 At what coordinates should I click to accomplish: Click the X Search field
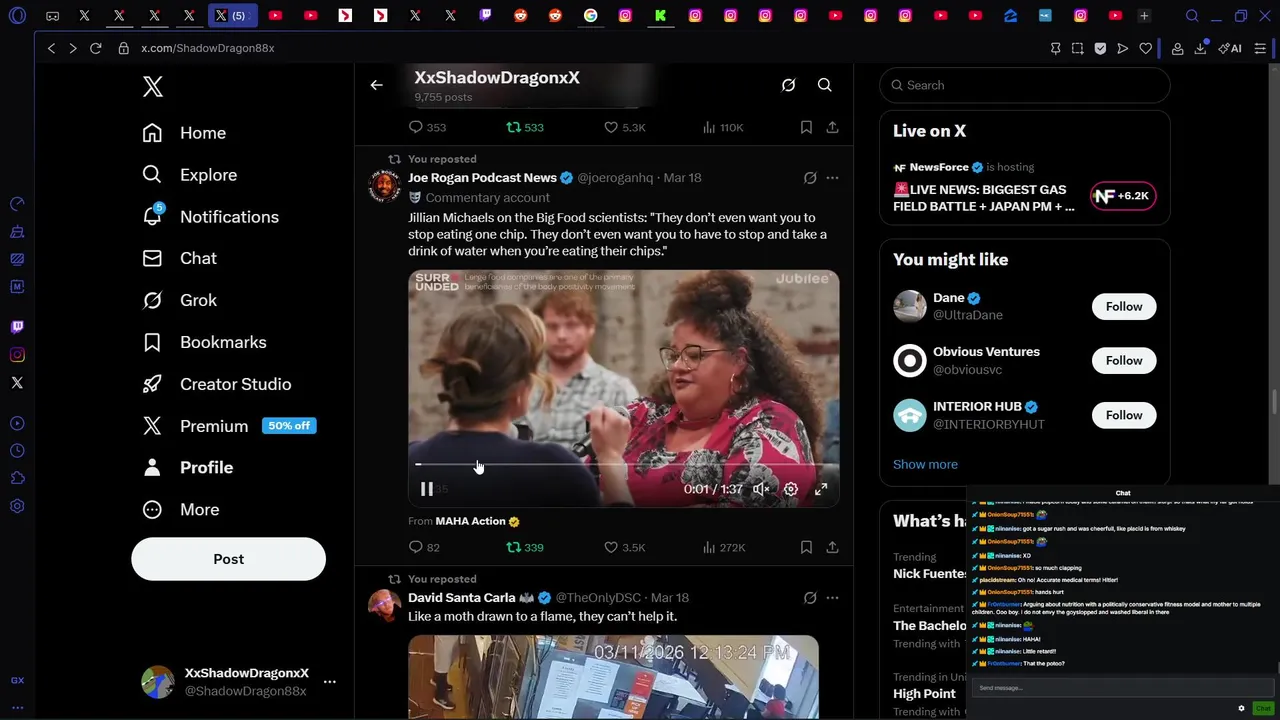[1025, 85]
